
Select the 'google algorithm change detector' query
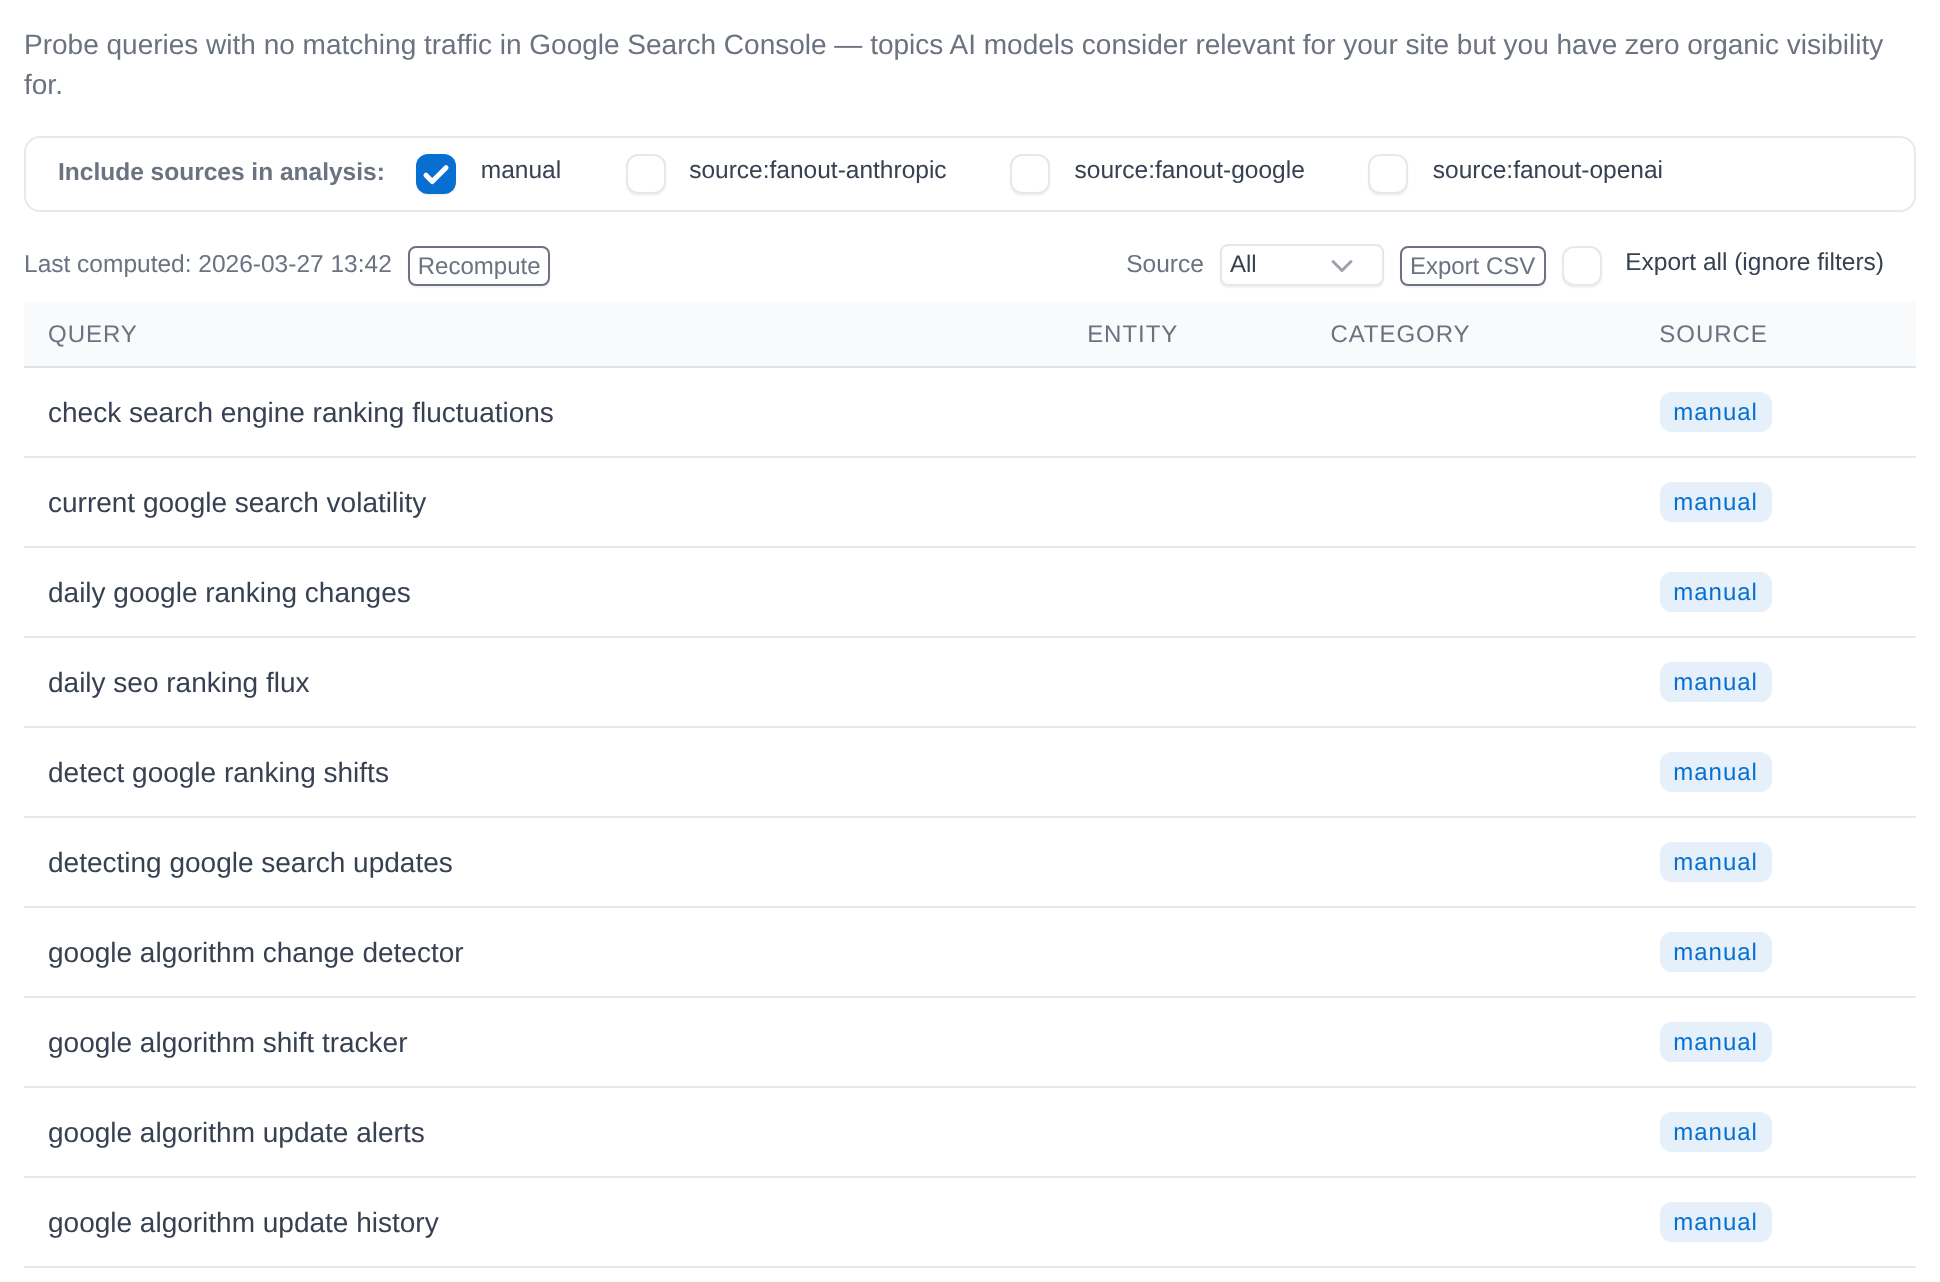255,952
